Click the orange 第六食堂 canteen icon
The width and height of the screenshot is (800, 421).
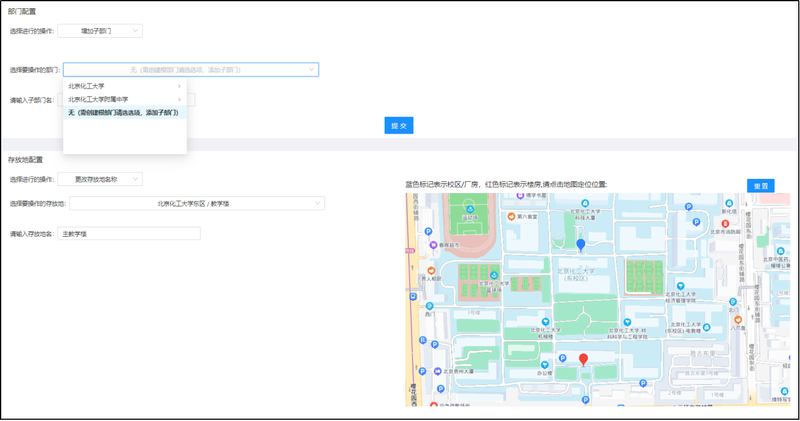(511, 216)
